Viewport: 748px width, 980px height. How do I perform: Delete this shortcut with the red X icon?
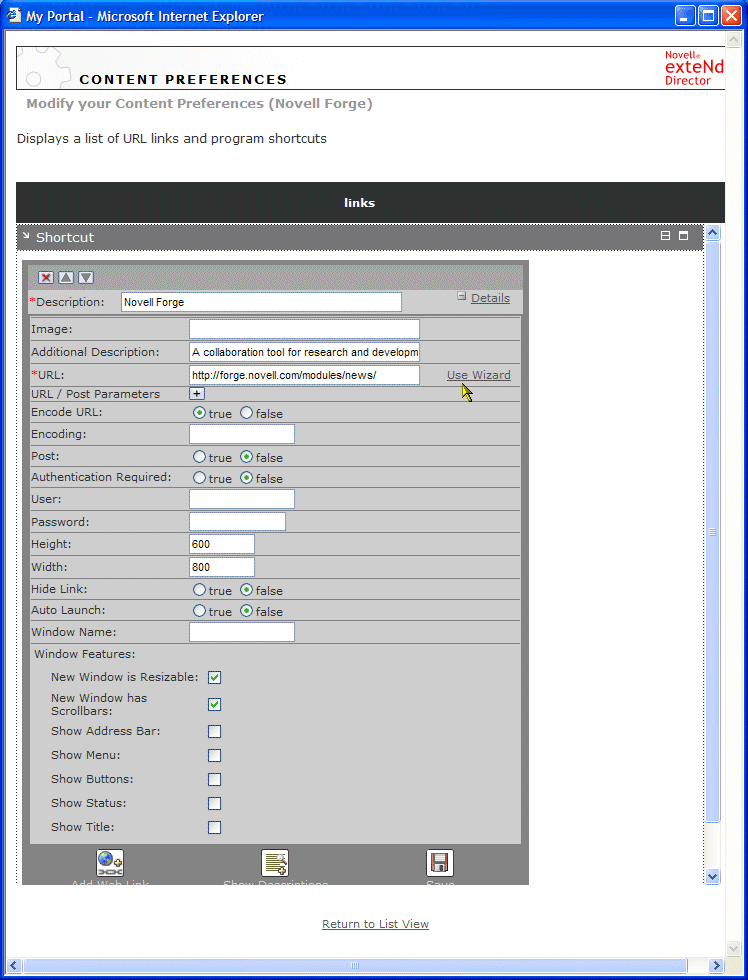tap(46, 278)
